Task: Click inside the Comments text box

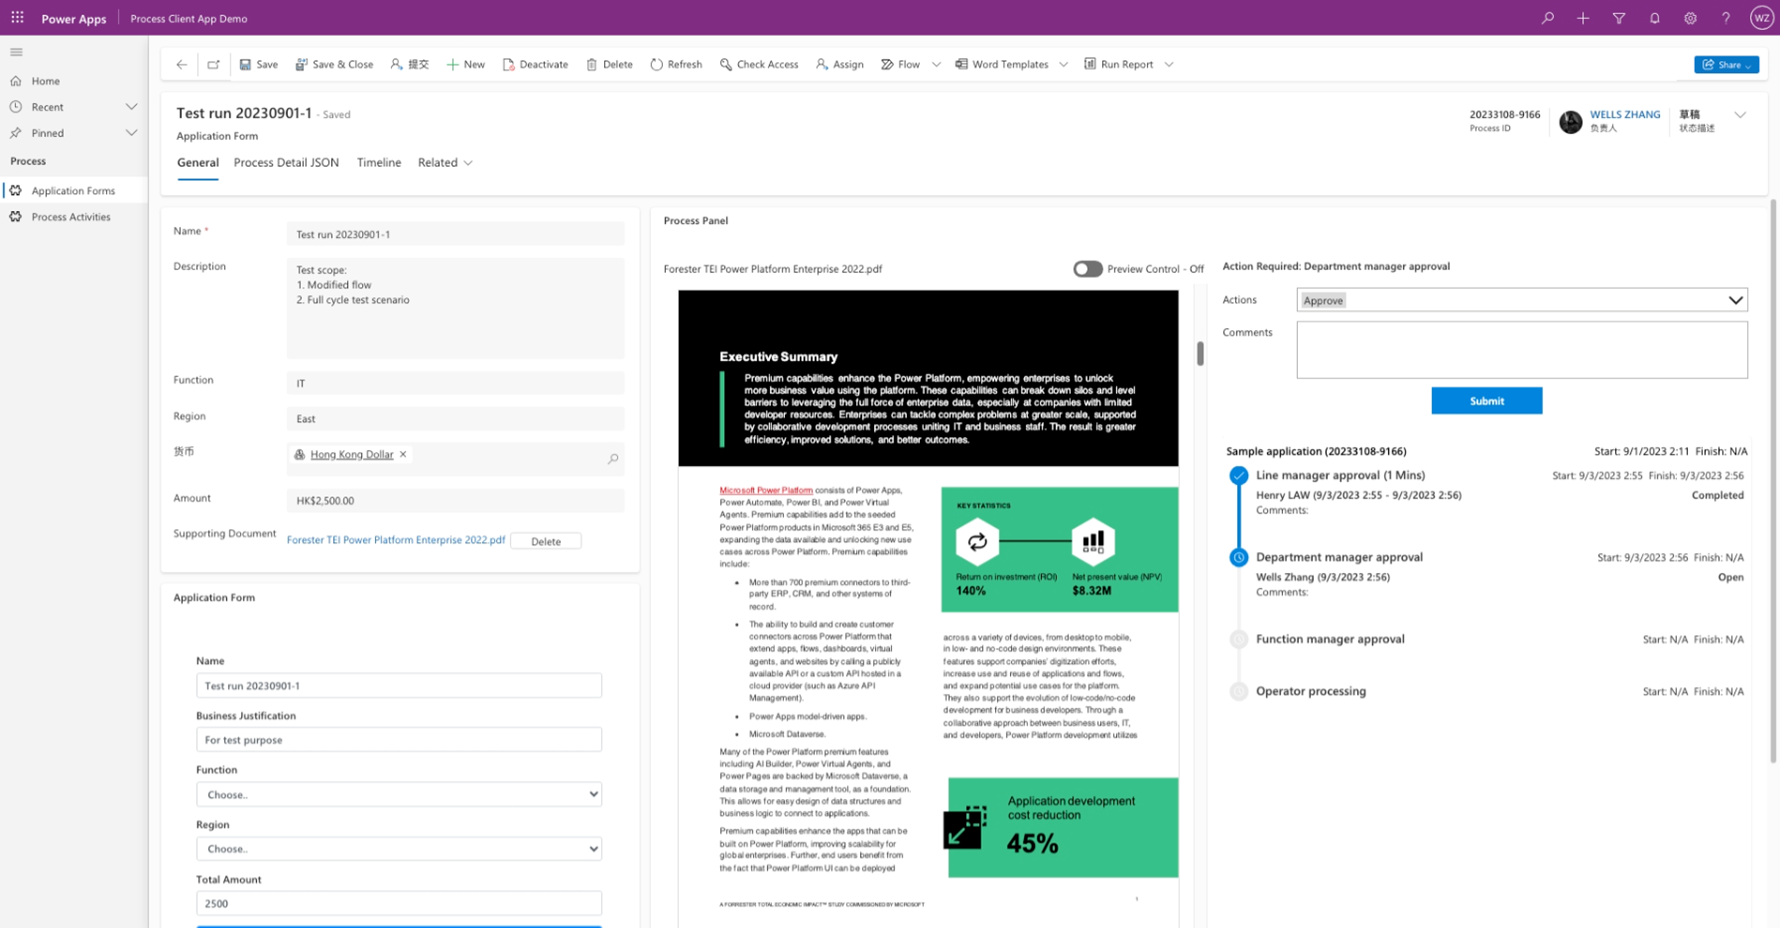Action: (x=1521, y=349)
